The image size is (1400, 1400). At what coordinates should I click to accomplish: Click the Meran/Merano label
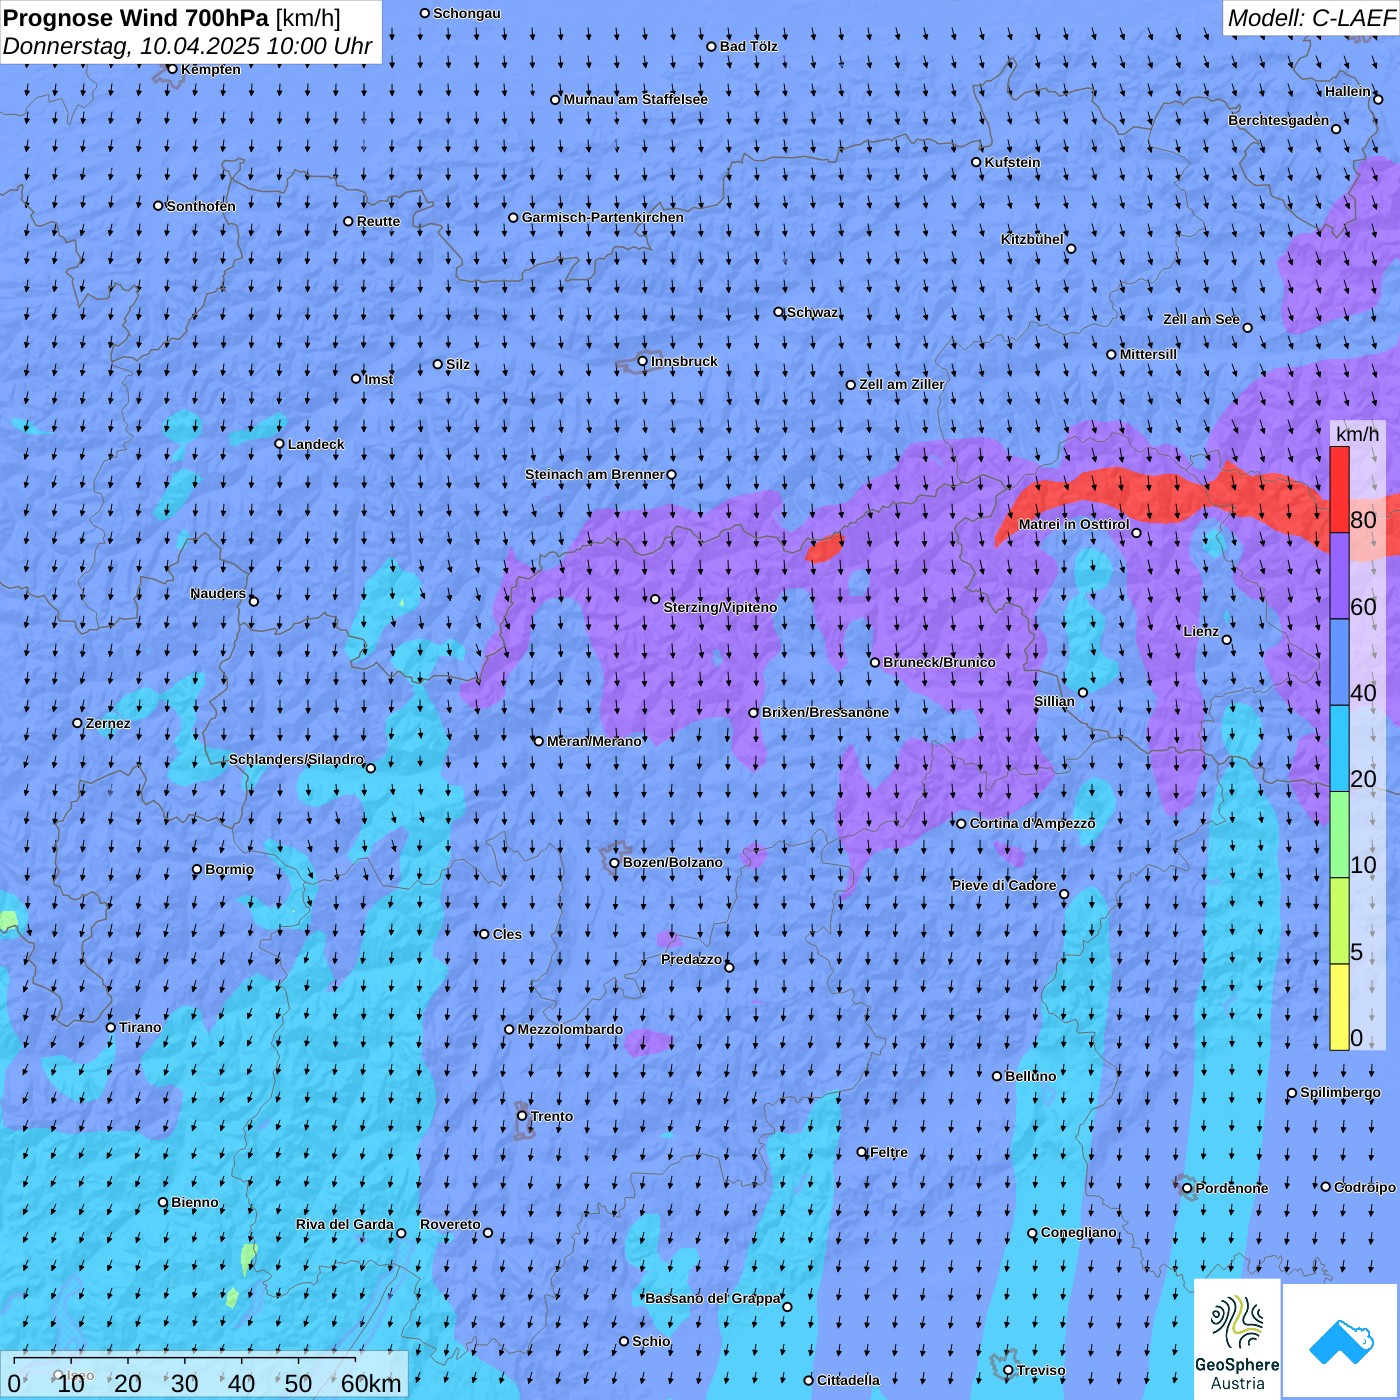(x=594, y=741)
